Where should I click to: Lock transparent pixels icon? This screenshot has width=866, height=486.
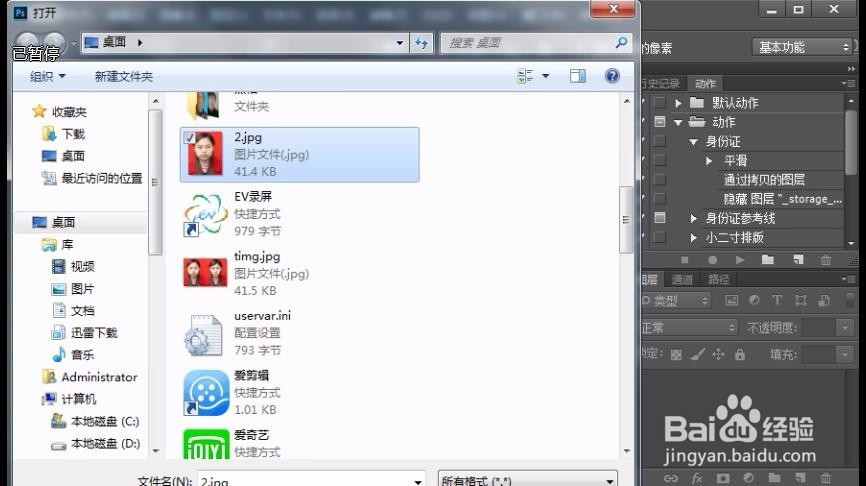[676, 355]
